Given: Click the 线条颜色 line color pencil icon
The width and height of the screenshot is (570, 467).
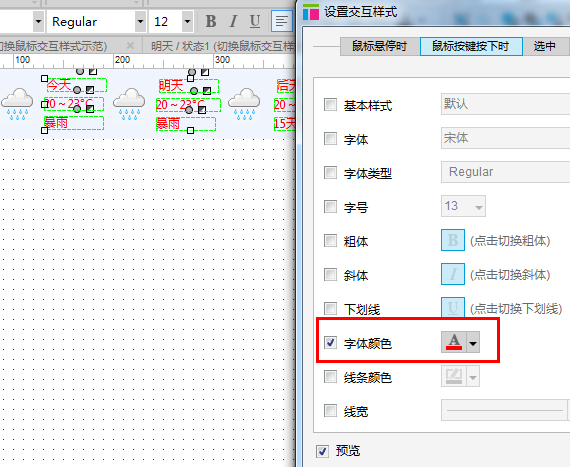Looking at the screenshot, I should [454, 376].
